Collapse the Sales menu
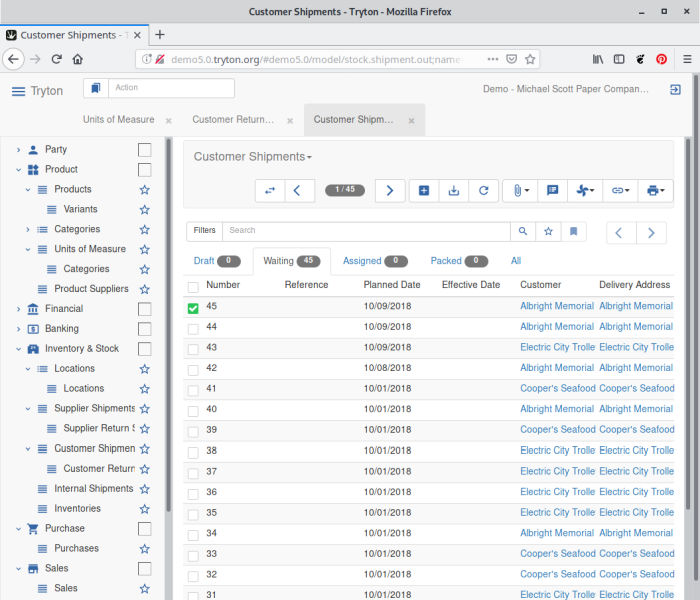The height and width of the screenshot is (600, 700). coord(18,569)
